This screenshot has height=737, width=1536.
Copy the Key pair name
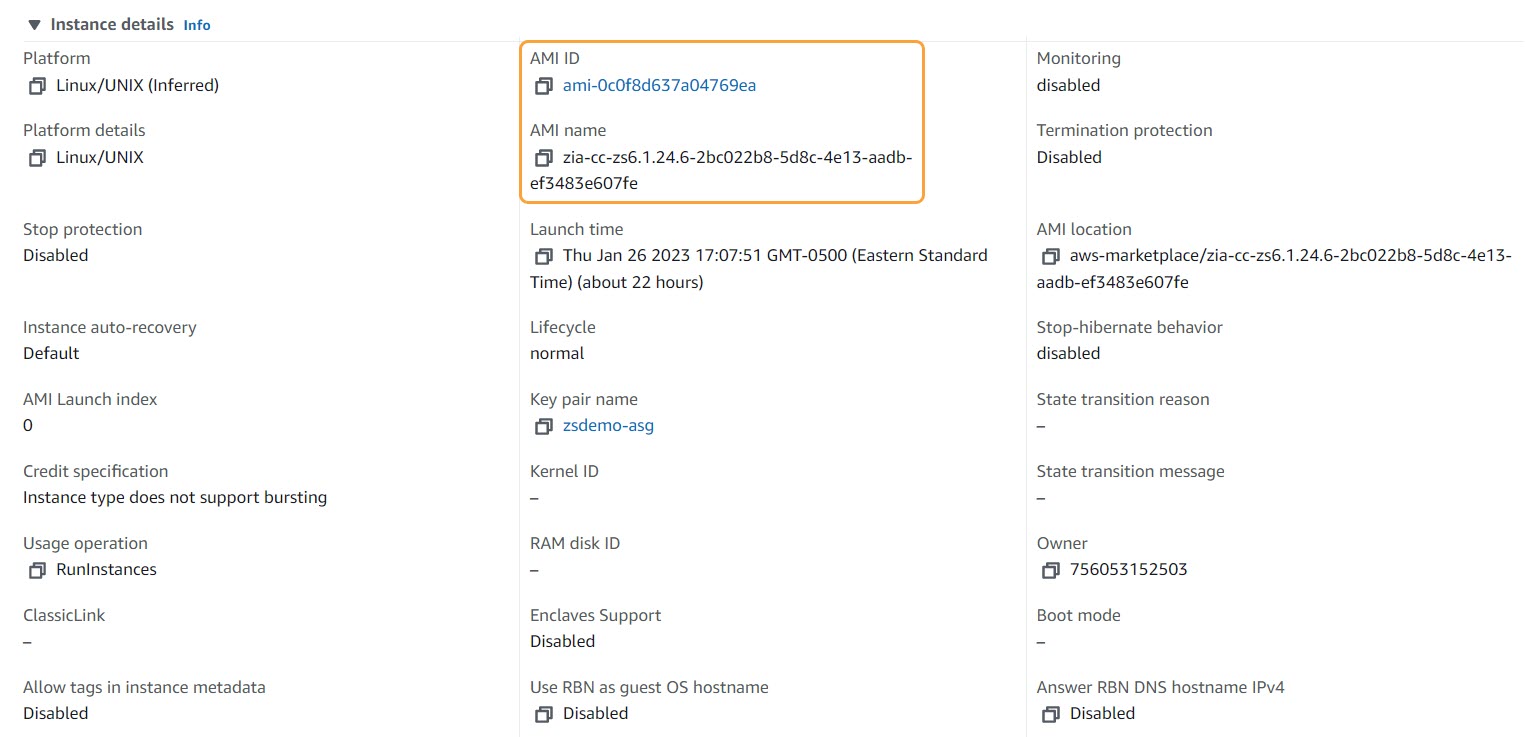point(543,426)
